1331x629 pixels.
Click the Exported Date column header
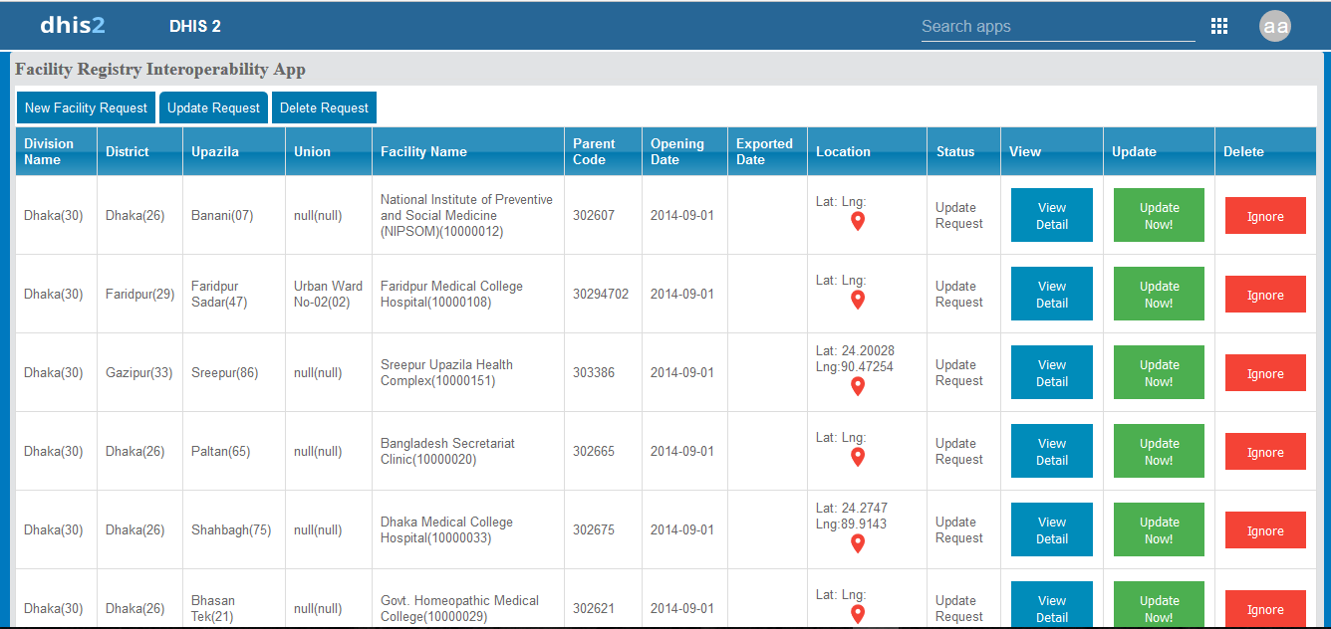click(x=767, y=151)
